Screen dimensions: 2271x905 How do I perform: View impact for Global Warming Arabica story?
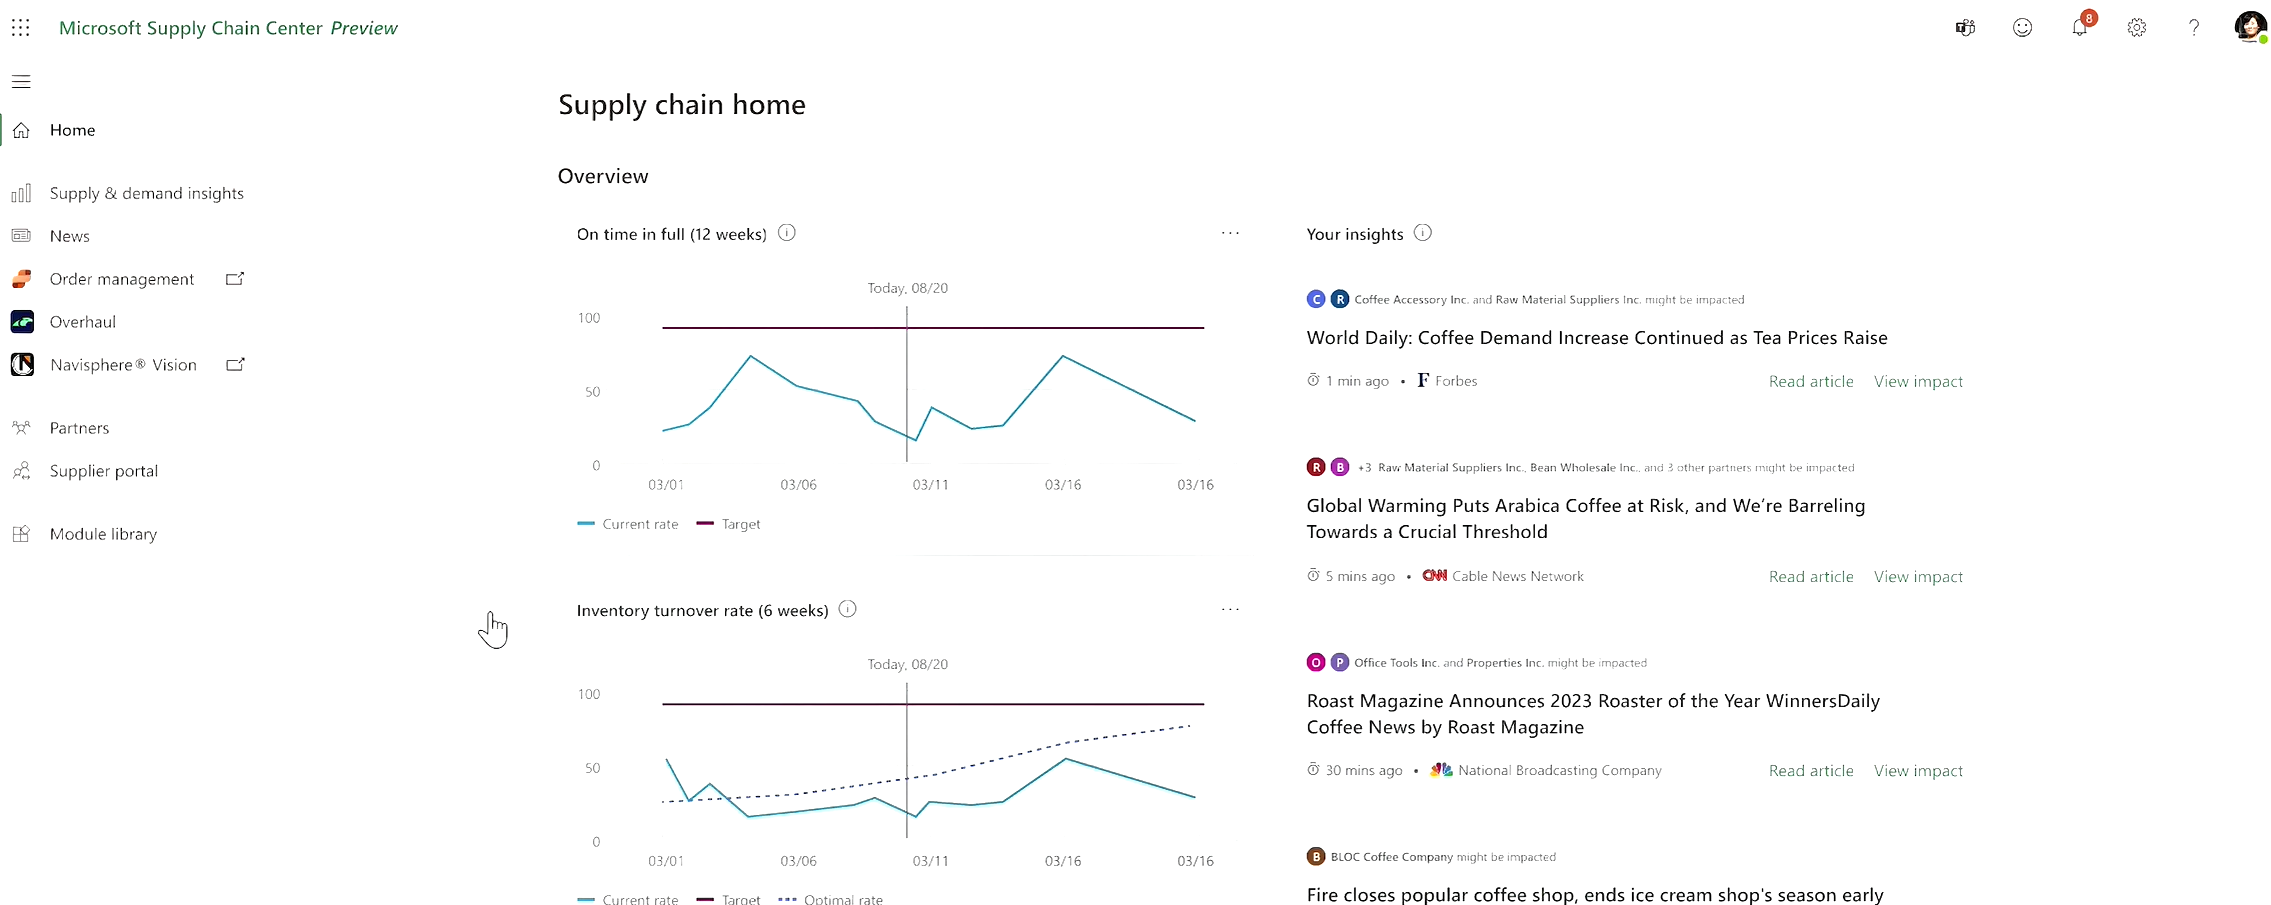click(x=1918, y=577)
